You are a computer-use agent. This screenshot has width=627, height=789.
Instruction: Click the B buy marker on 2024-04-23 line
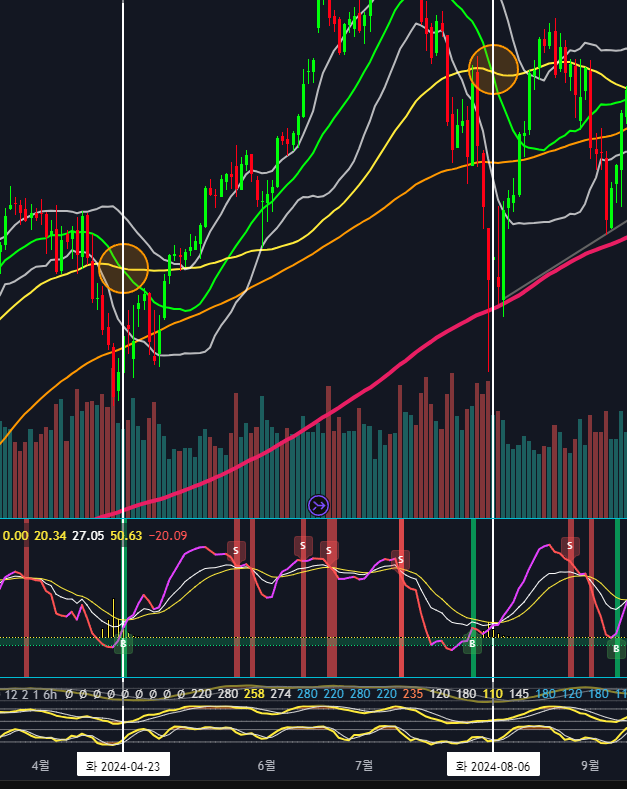(123, 644)
